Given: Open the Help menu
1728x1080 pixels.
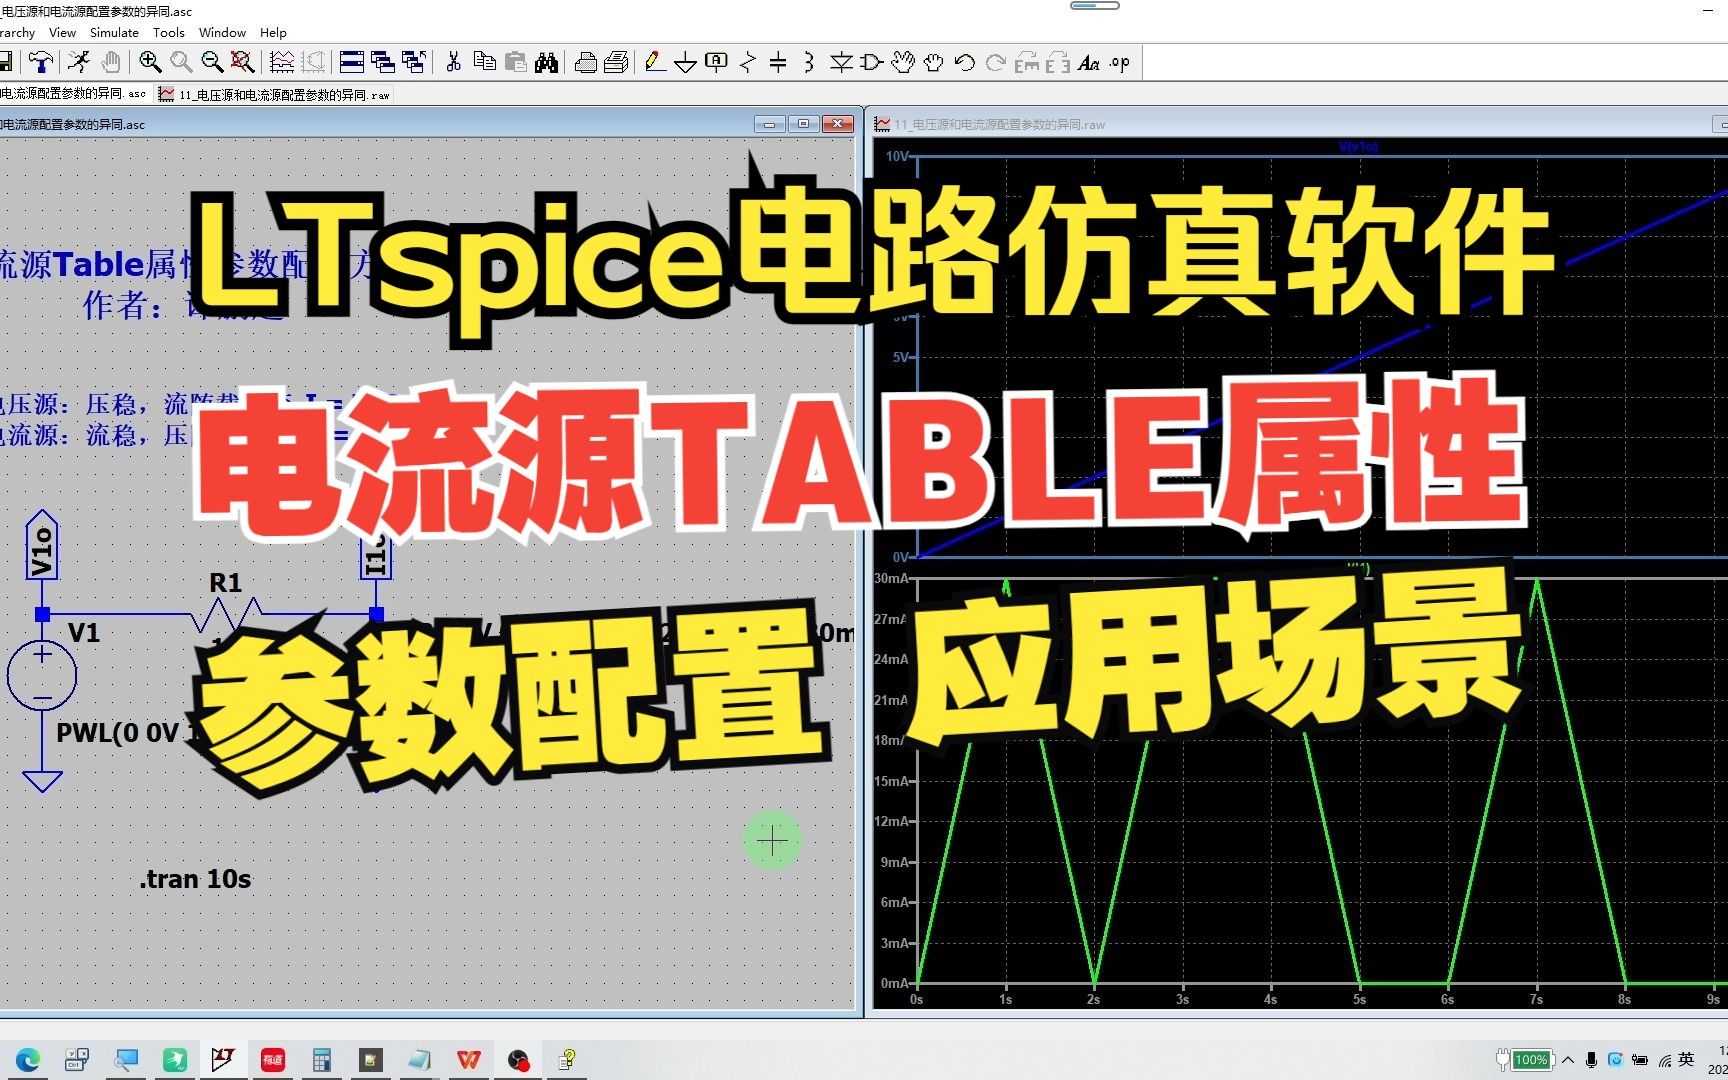Looking at the screenshot, I should tap(273, 32).
